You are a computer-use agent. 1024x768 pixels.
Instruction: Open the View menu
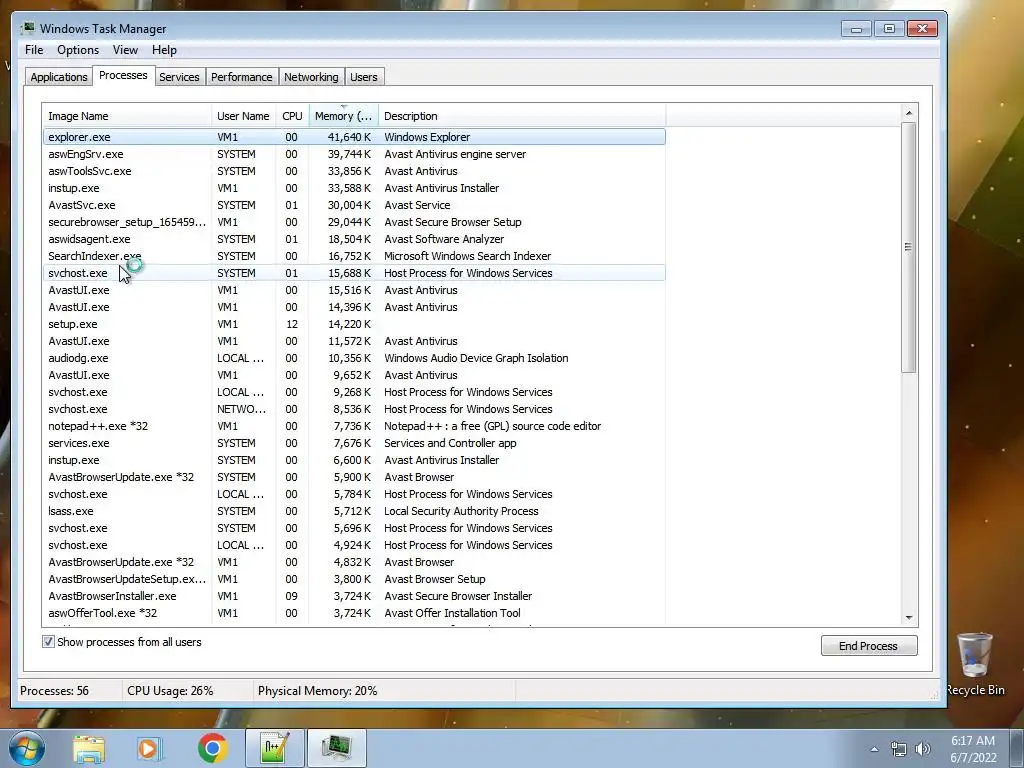[x=125, y=50]
